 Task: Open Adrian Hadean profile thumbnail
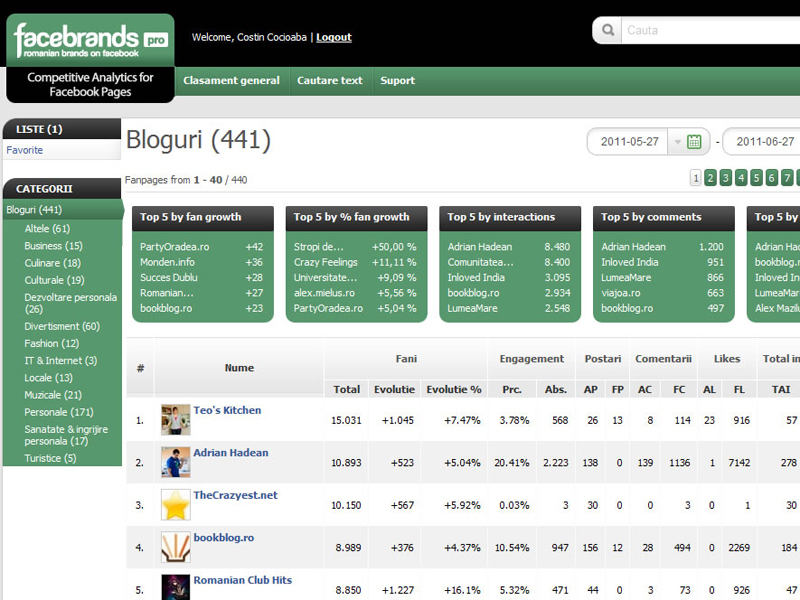tap(176, 462)
